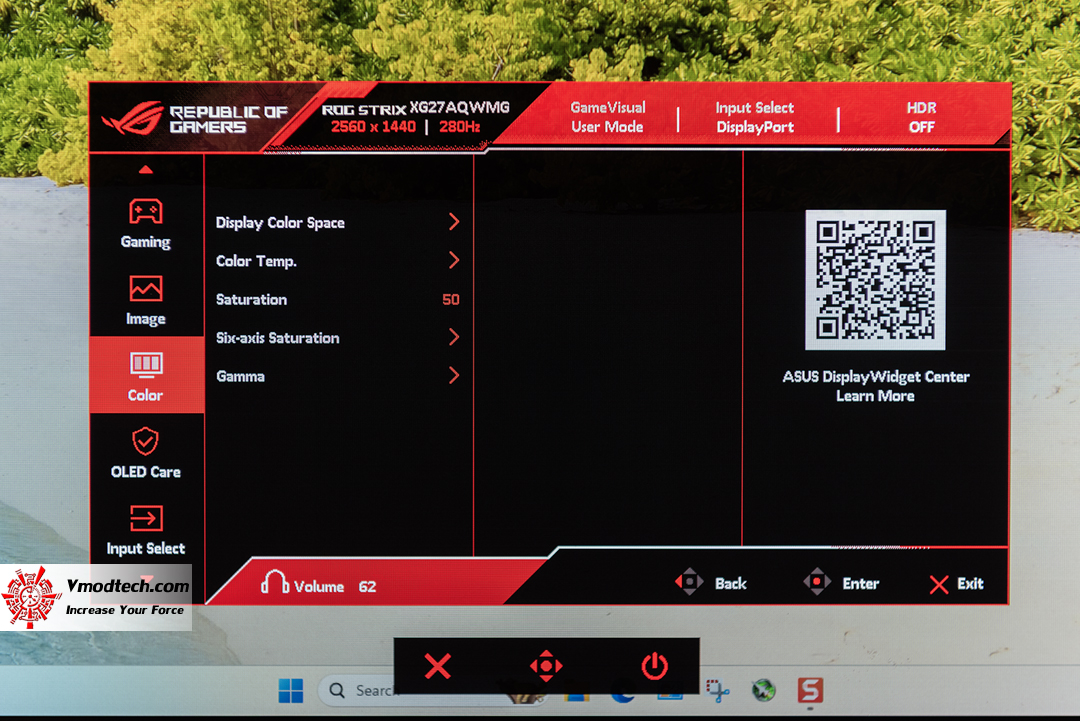Select the Display Color Space entry
This screenshot has height=721, width=1080.
pyautogui.click(x=338, y=222)
